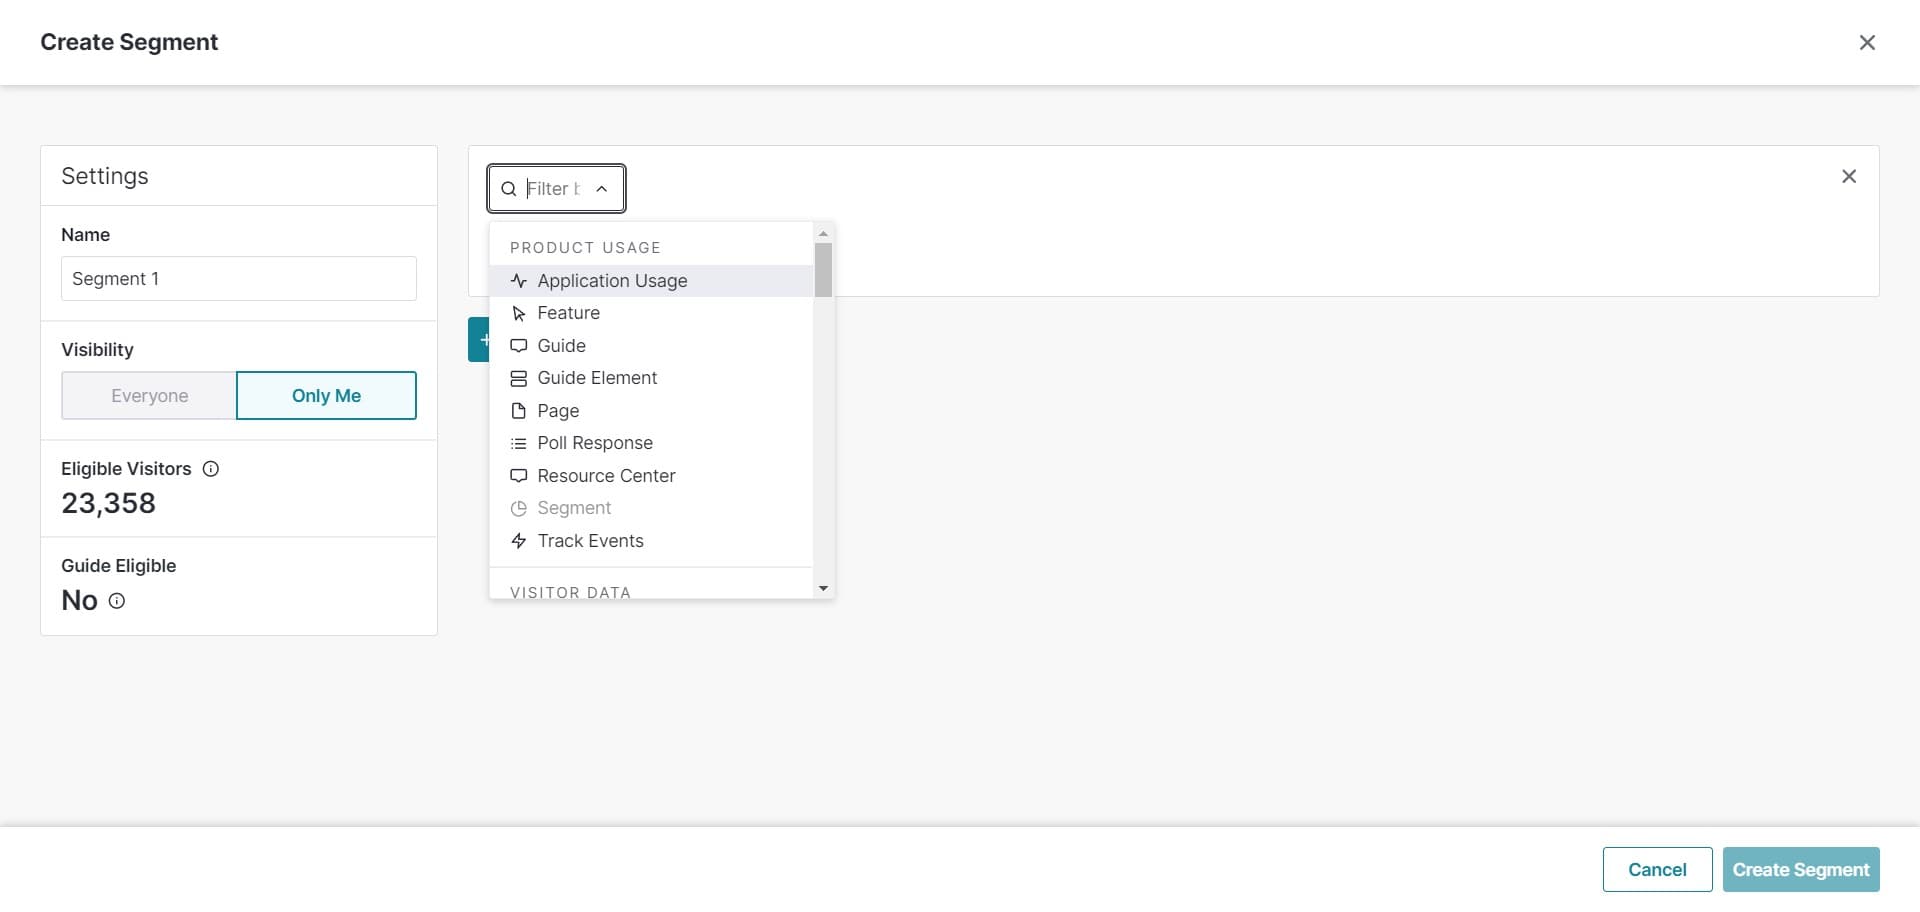Click the info icon next to Eligible Visitors

pos(211,468)
